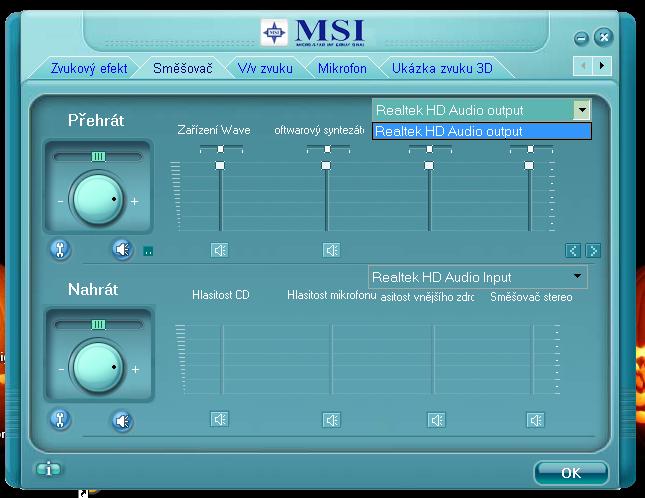
Task: Adjust the Přehrát balance slider
Action: pyautogui.click(x=98, y=156)
